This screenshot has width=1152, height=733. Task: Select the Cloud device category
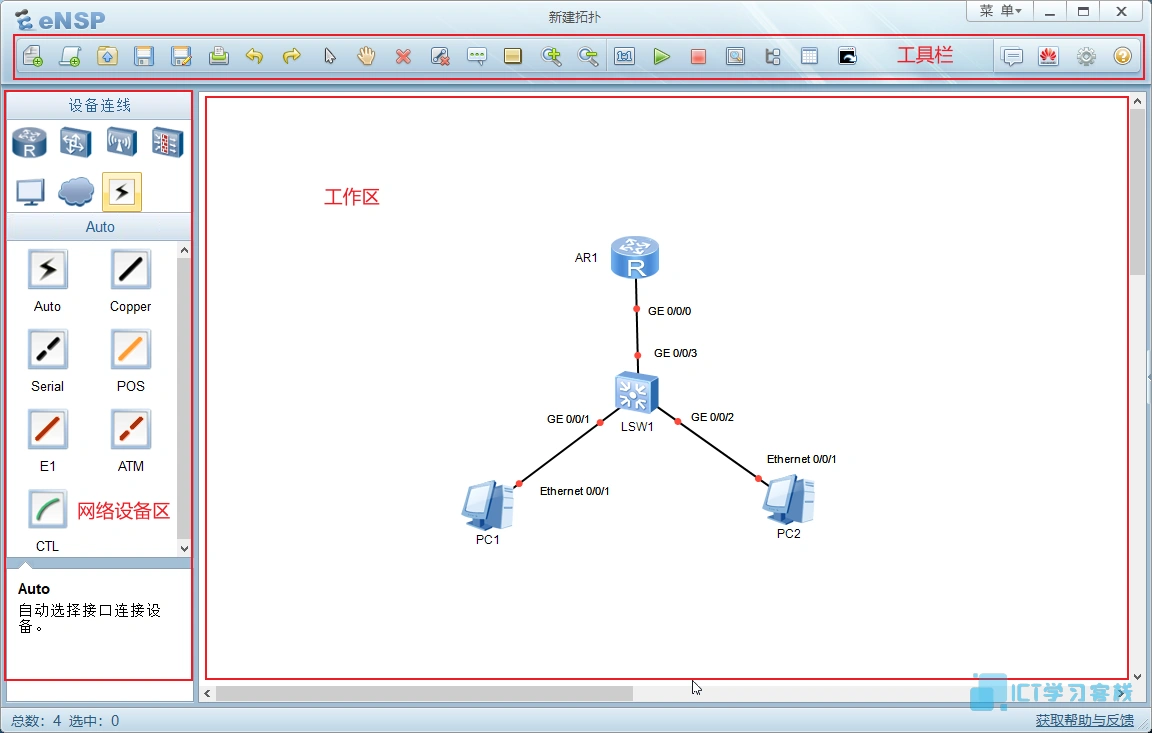tap(76, 192)
